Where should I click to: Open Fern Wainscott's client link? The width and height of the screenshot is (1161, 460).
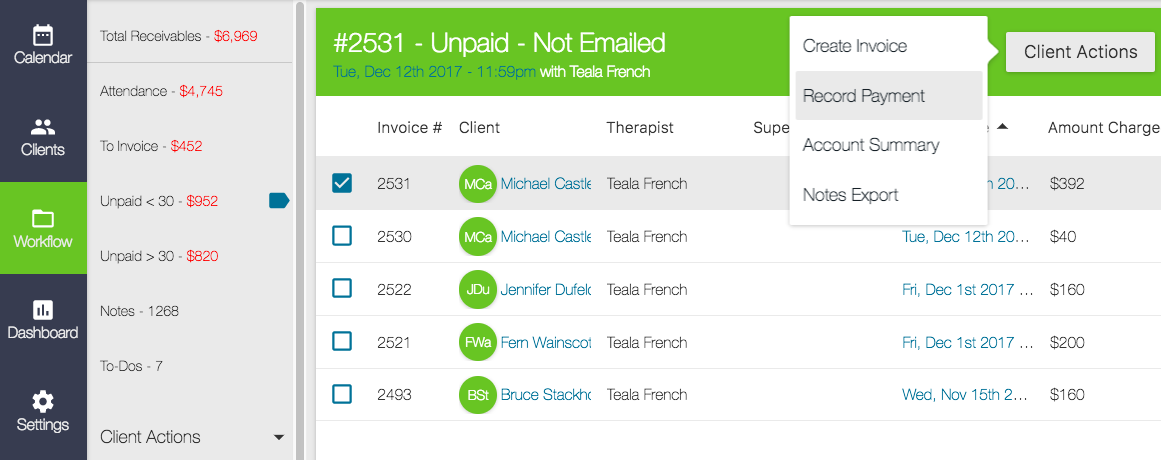[545, 343]
